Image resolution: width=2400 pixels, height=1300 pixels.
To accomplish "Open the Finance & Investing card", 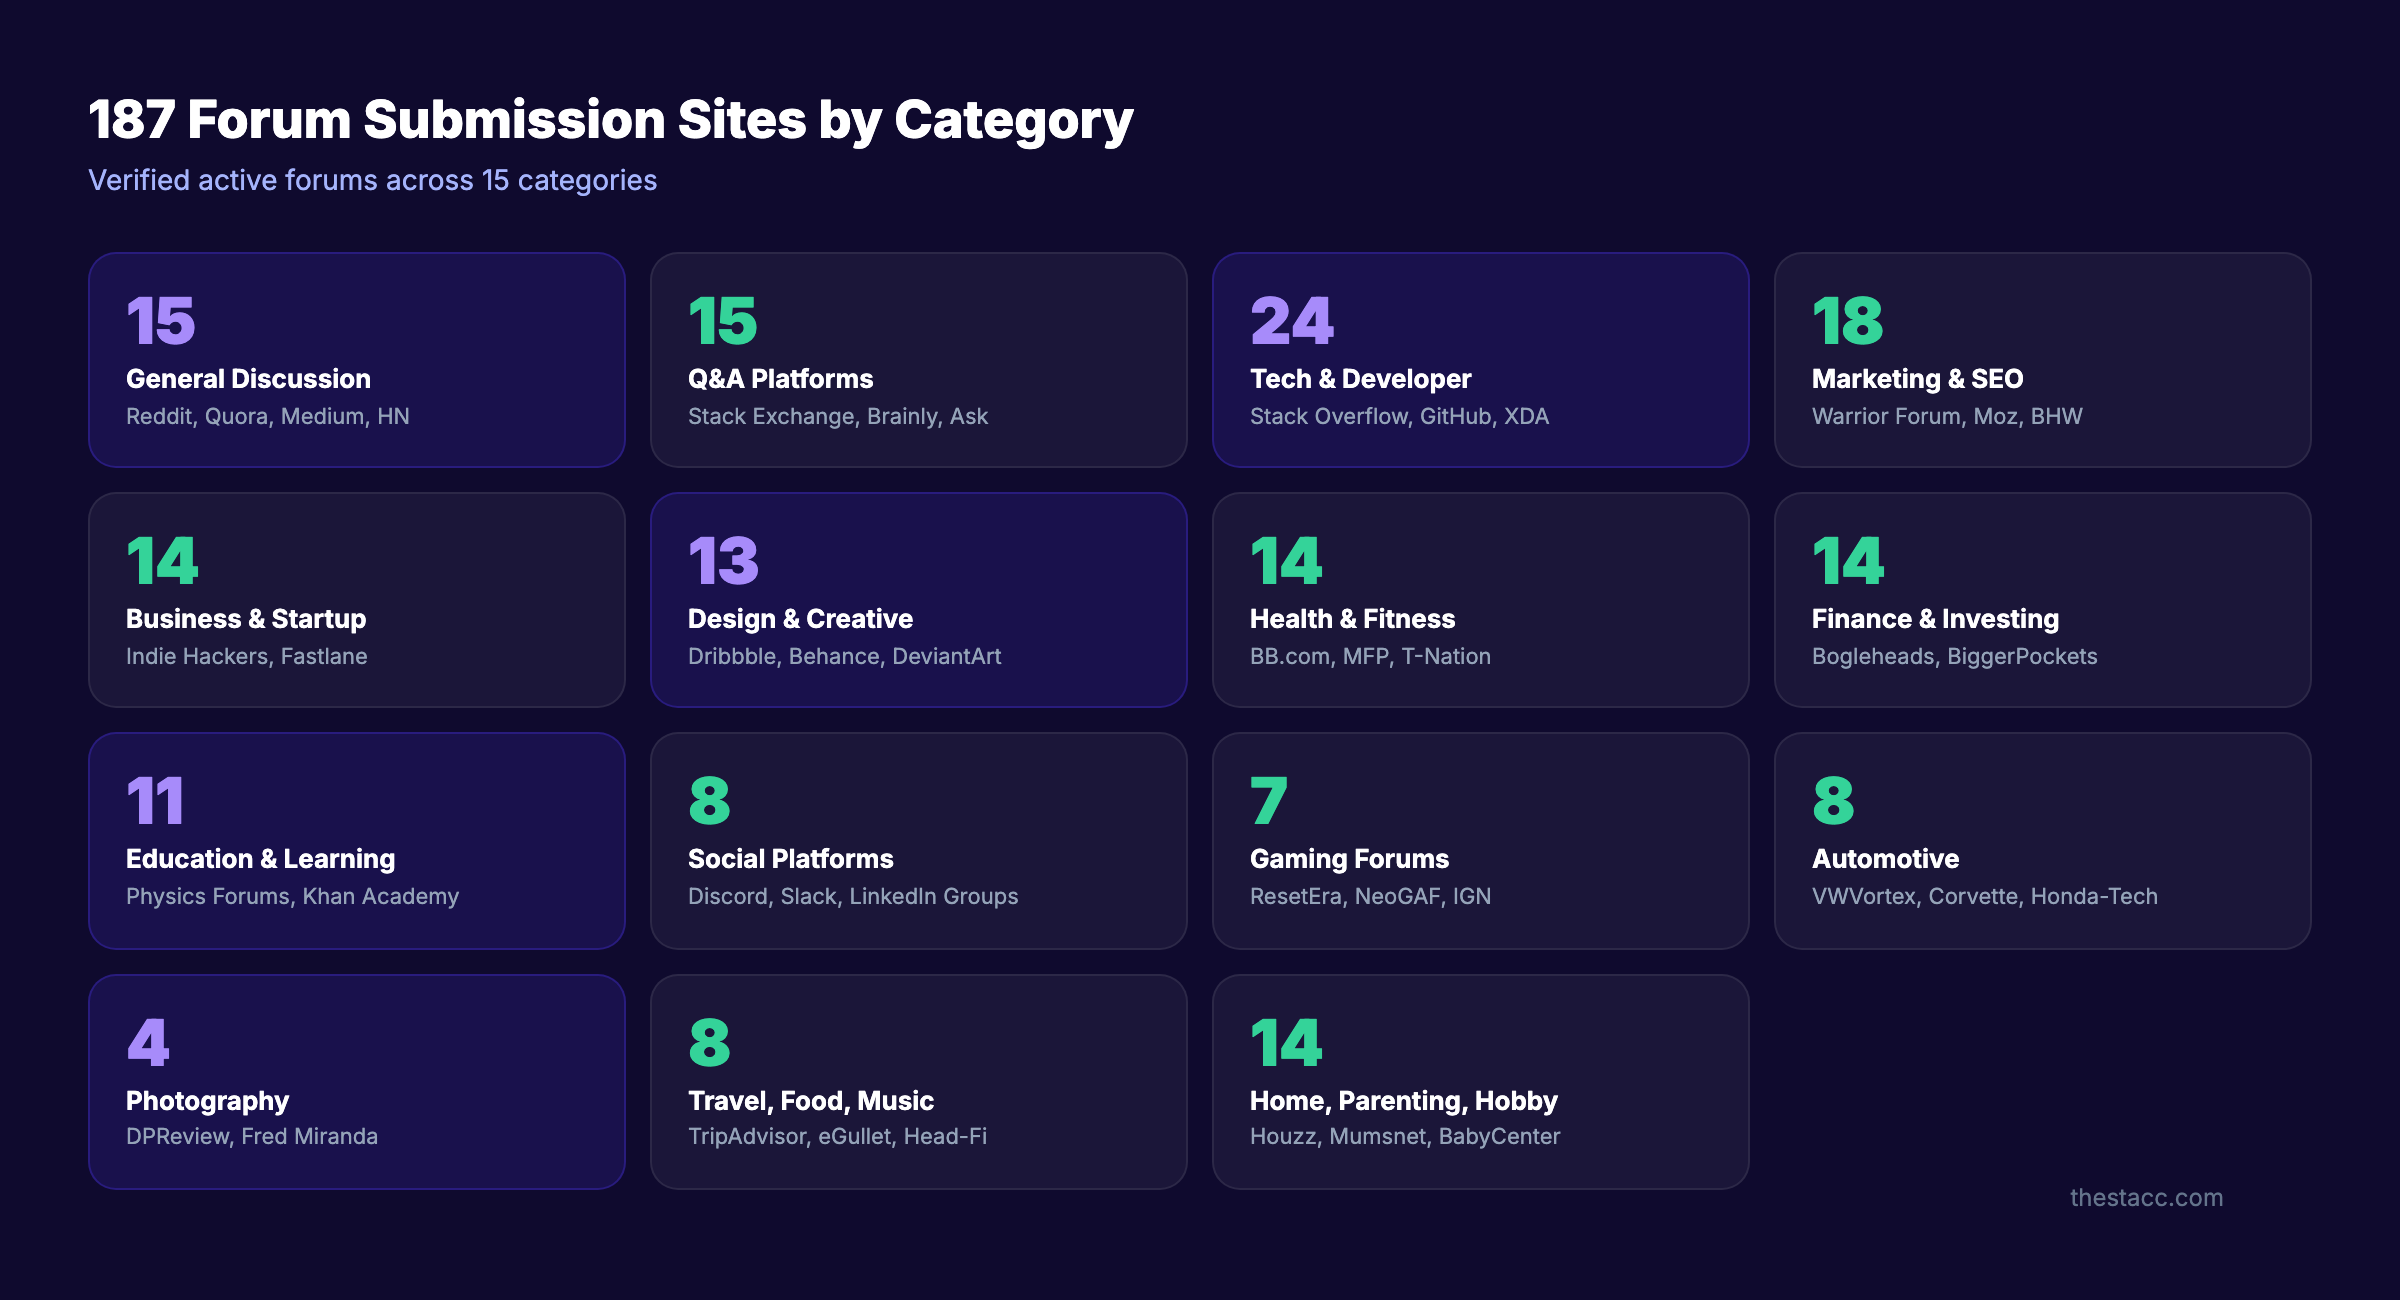I will (2042, 600).
